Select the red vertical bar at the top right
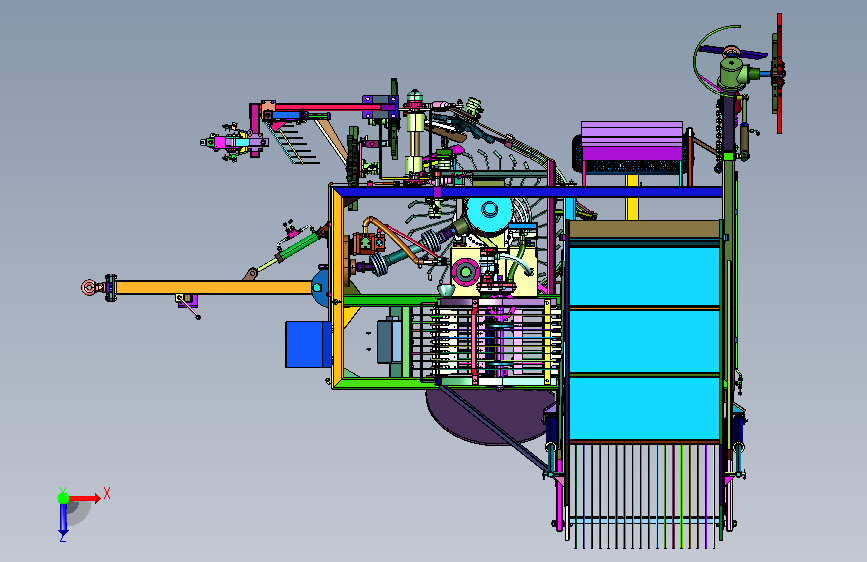 (x=779, y=74)
